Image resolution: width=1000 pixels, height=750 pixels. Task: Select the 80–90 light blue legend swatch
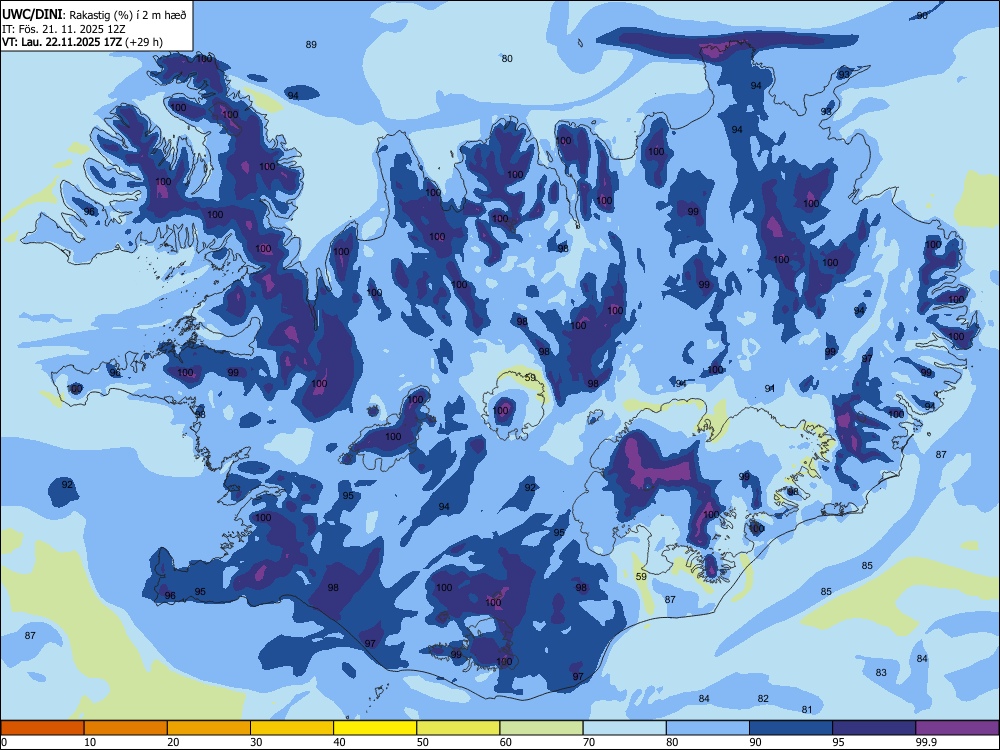click(x=708, y=728)
